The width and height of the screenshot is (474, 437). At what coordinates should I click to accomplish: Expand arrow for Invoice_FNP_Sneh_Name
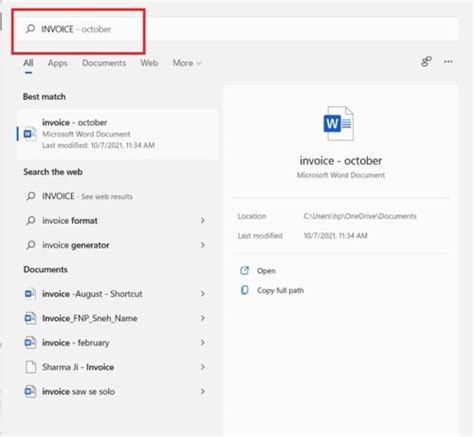pyautogui.click(x=203, y=318)
